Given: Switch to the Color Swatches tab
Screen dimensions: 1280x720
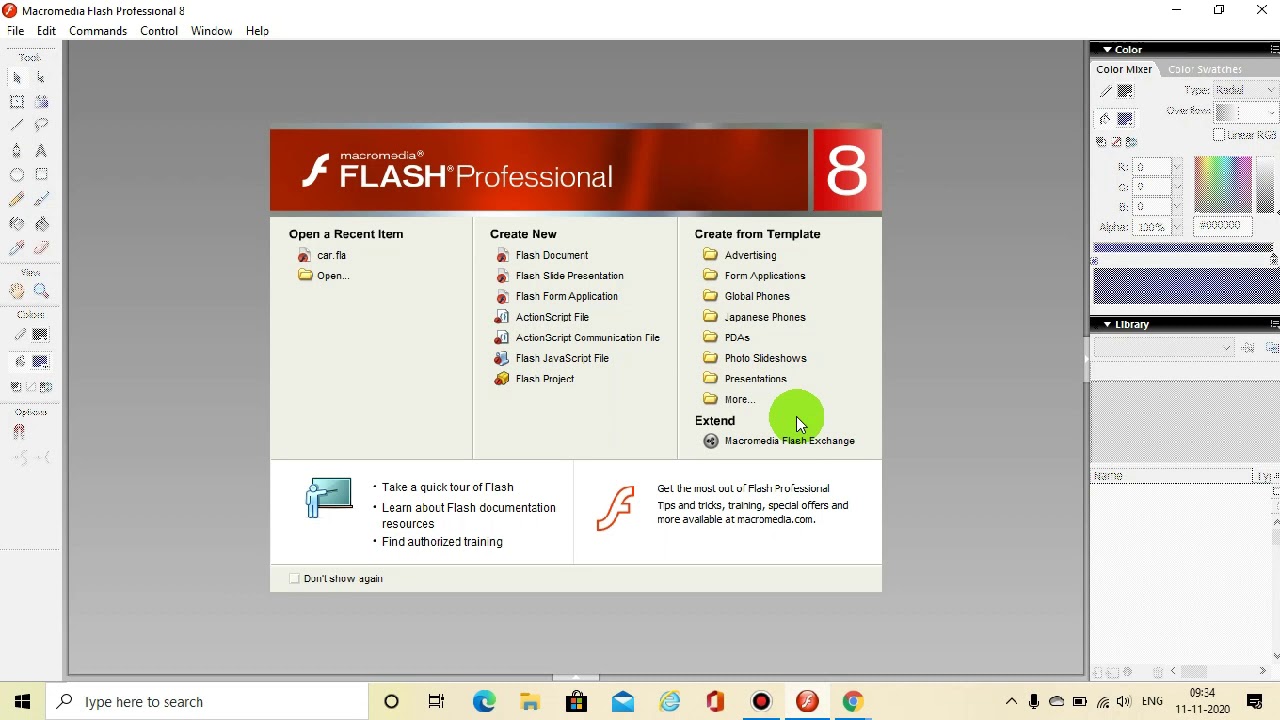Looking at the screenshot, I should point(1205,69).
